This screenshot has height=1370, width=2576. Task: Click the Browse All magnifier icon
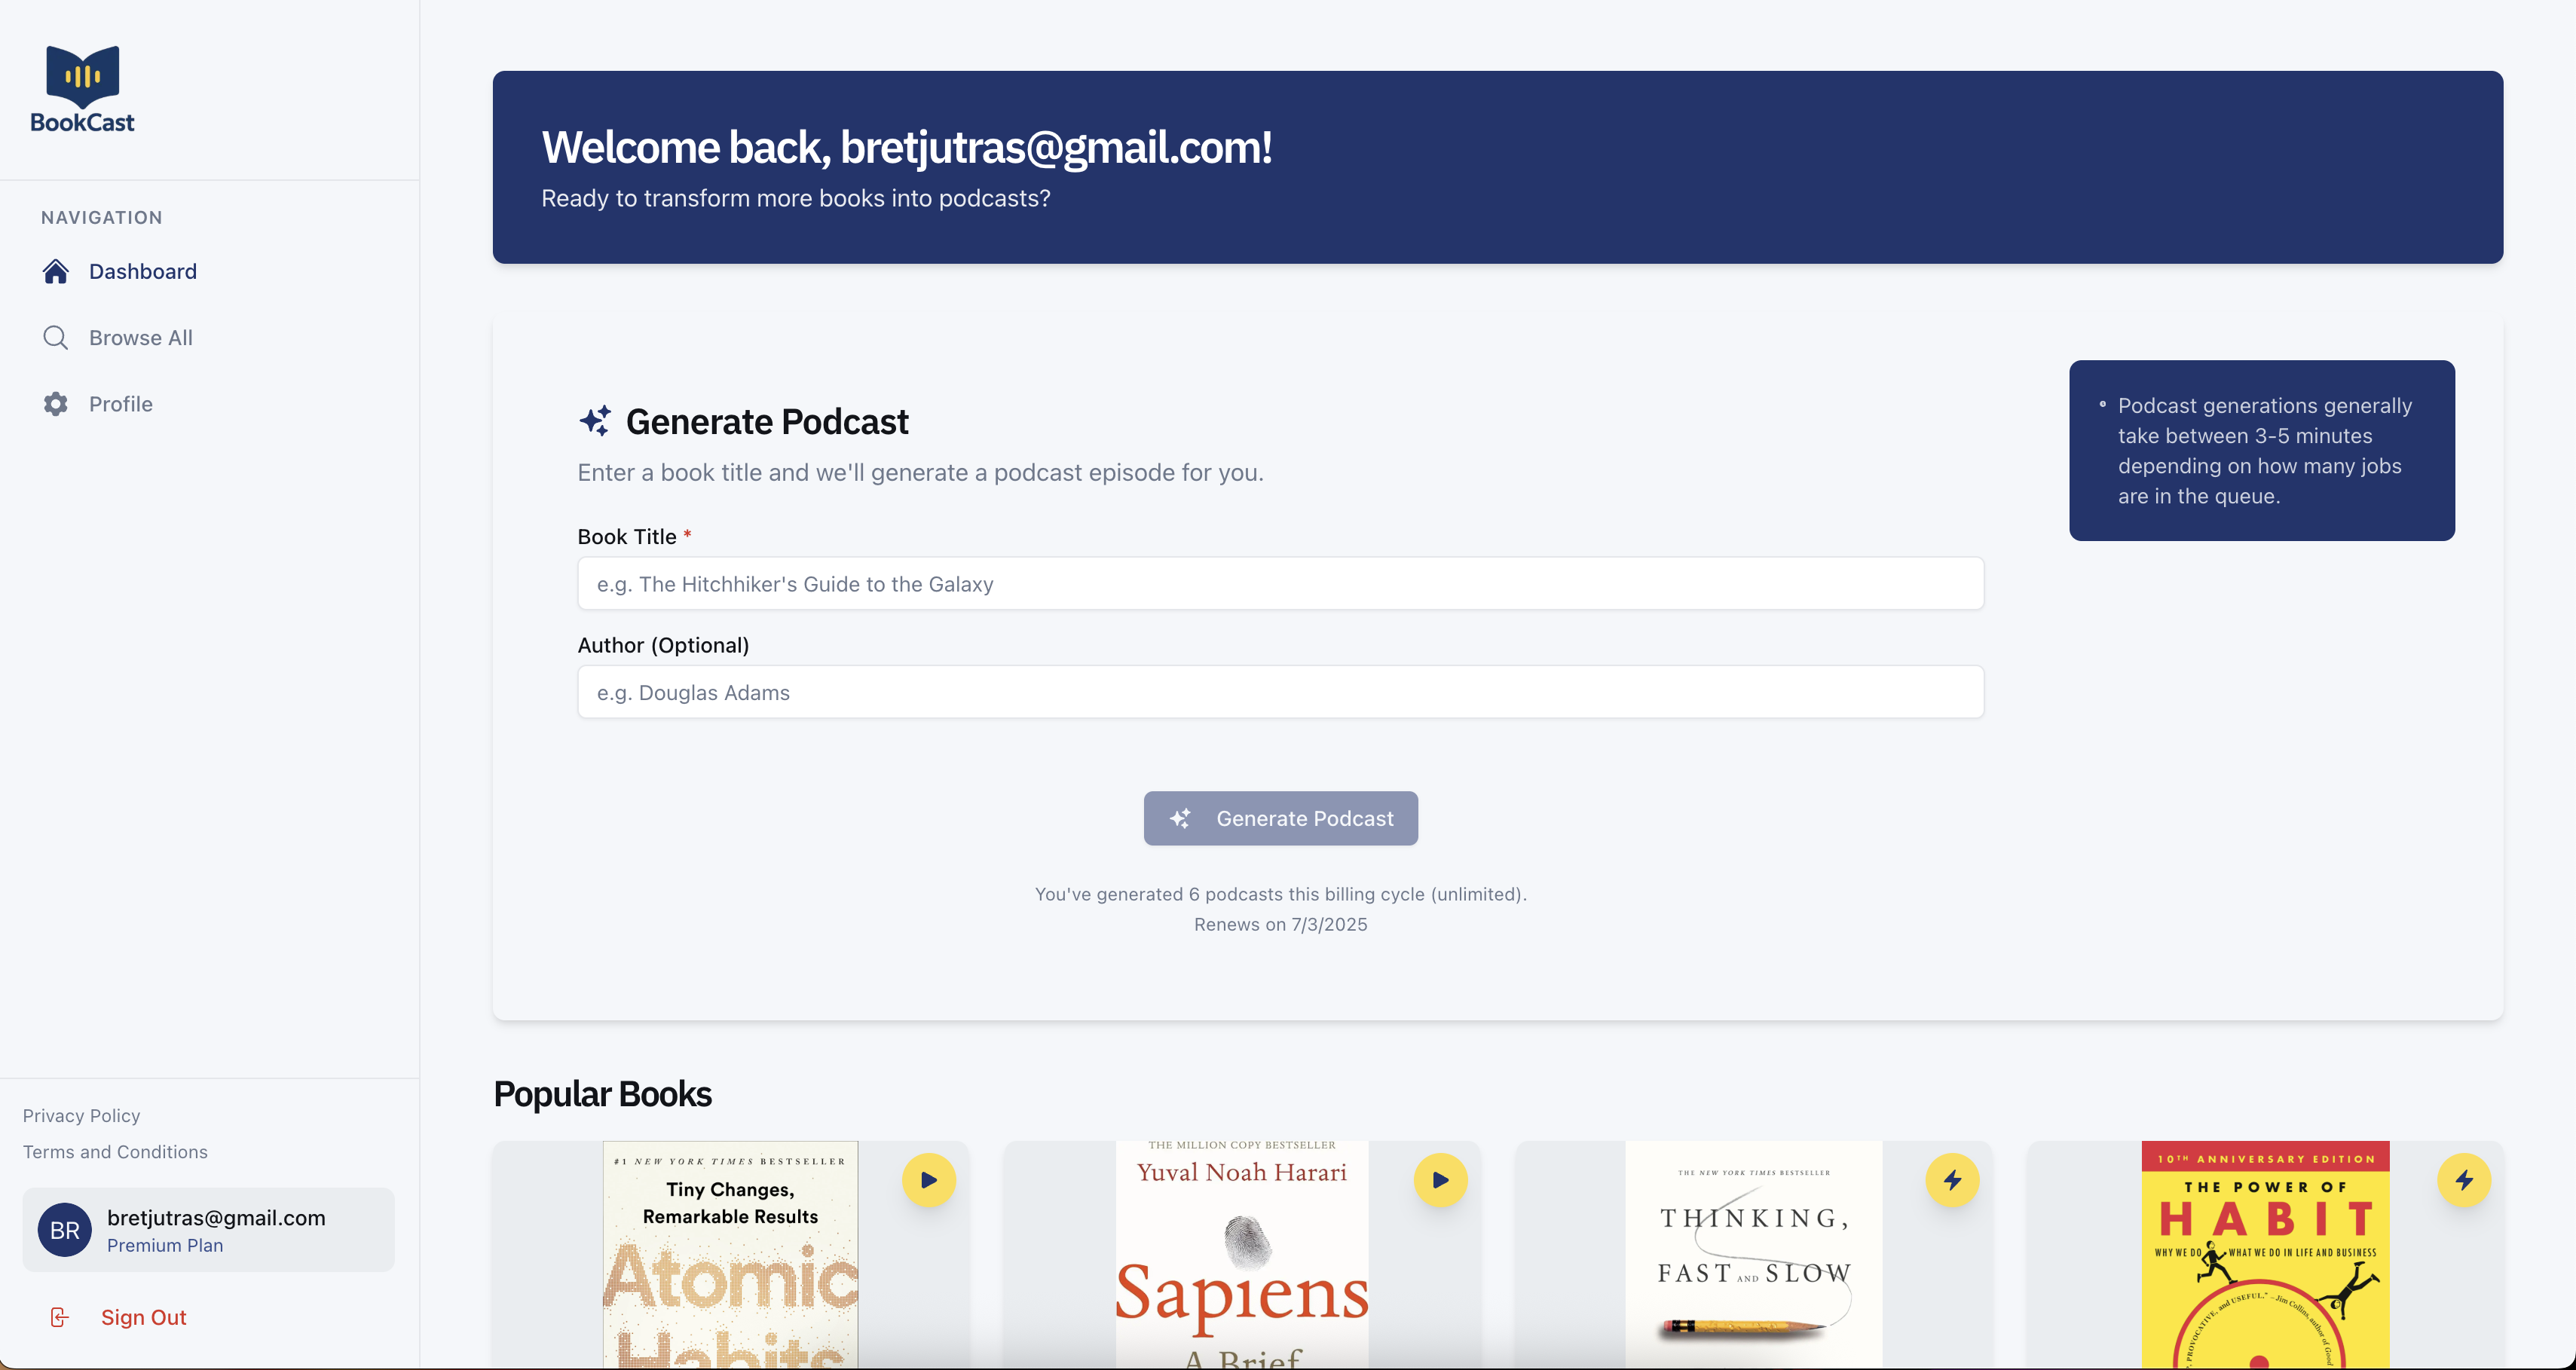pos(56,338)
